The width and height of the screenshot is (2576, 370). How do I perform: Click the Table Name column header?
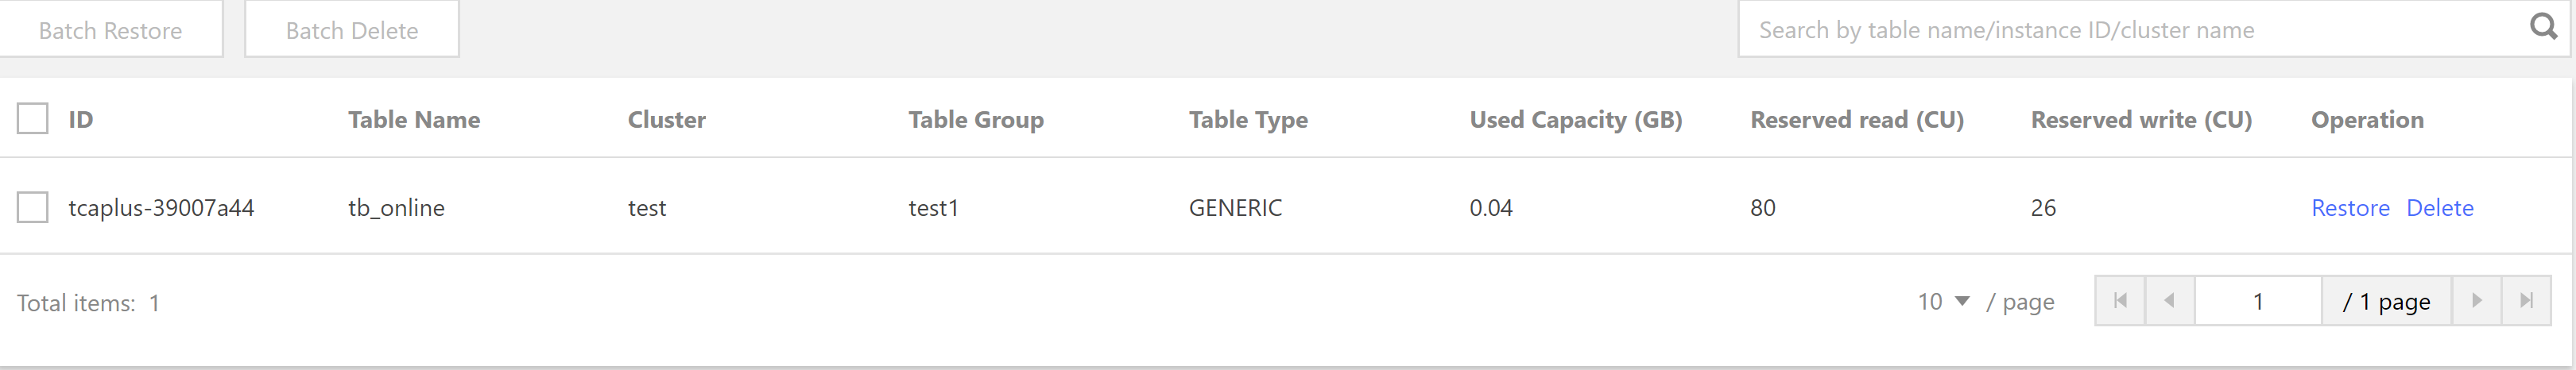(414, 120)
